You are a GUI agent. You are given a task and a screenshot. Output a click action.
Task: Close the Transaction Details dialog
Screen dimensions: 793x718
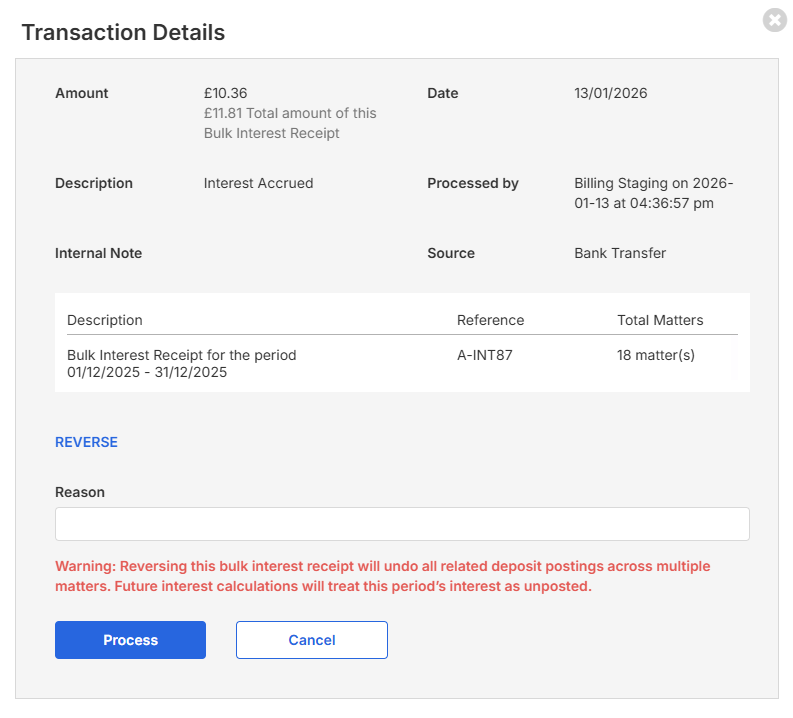(x=774, y=20)
